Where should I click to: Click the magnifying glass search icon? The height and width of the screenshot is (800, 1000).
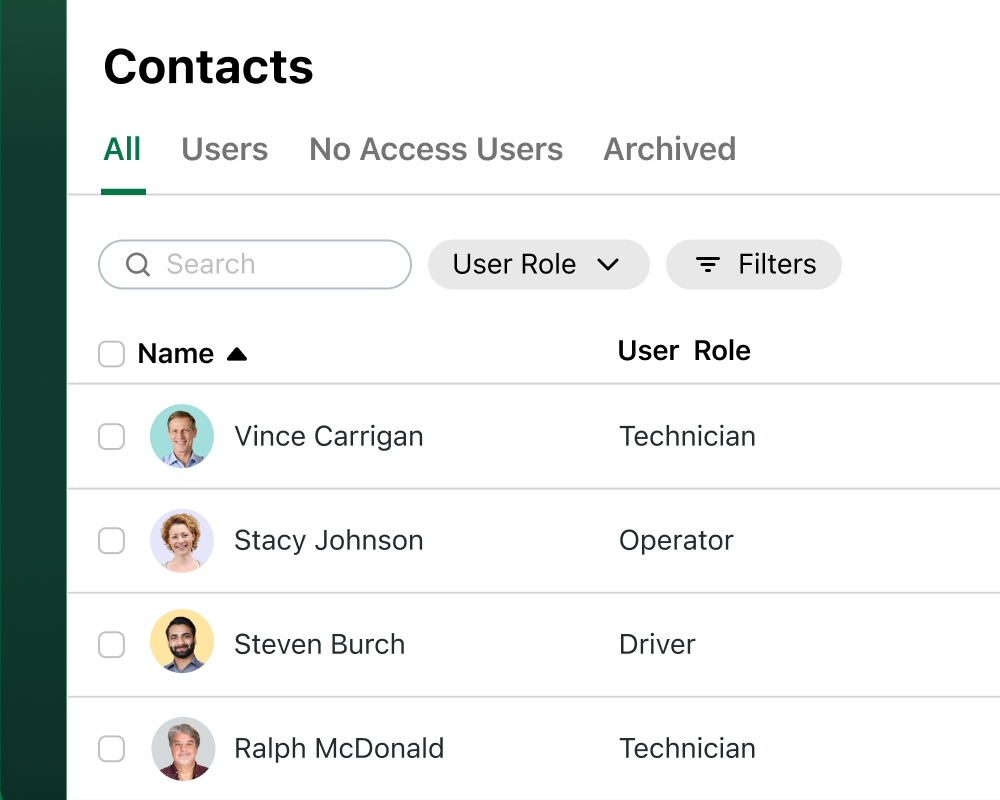pos(138,264)
